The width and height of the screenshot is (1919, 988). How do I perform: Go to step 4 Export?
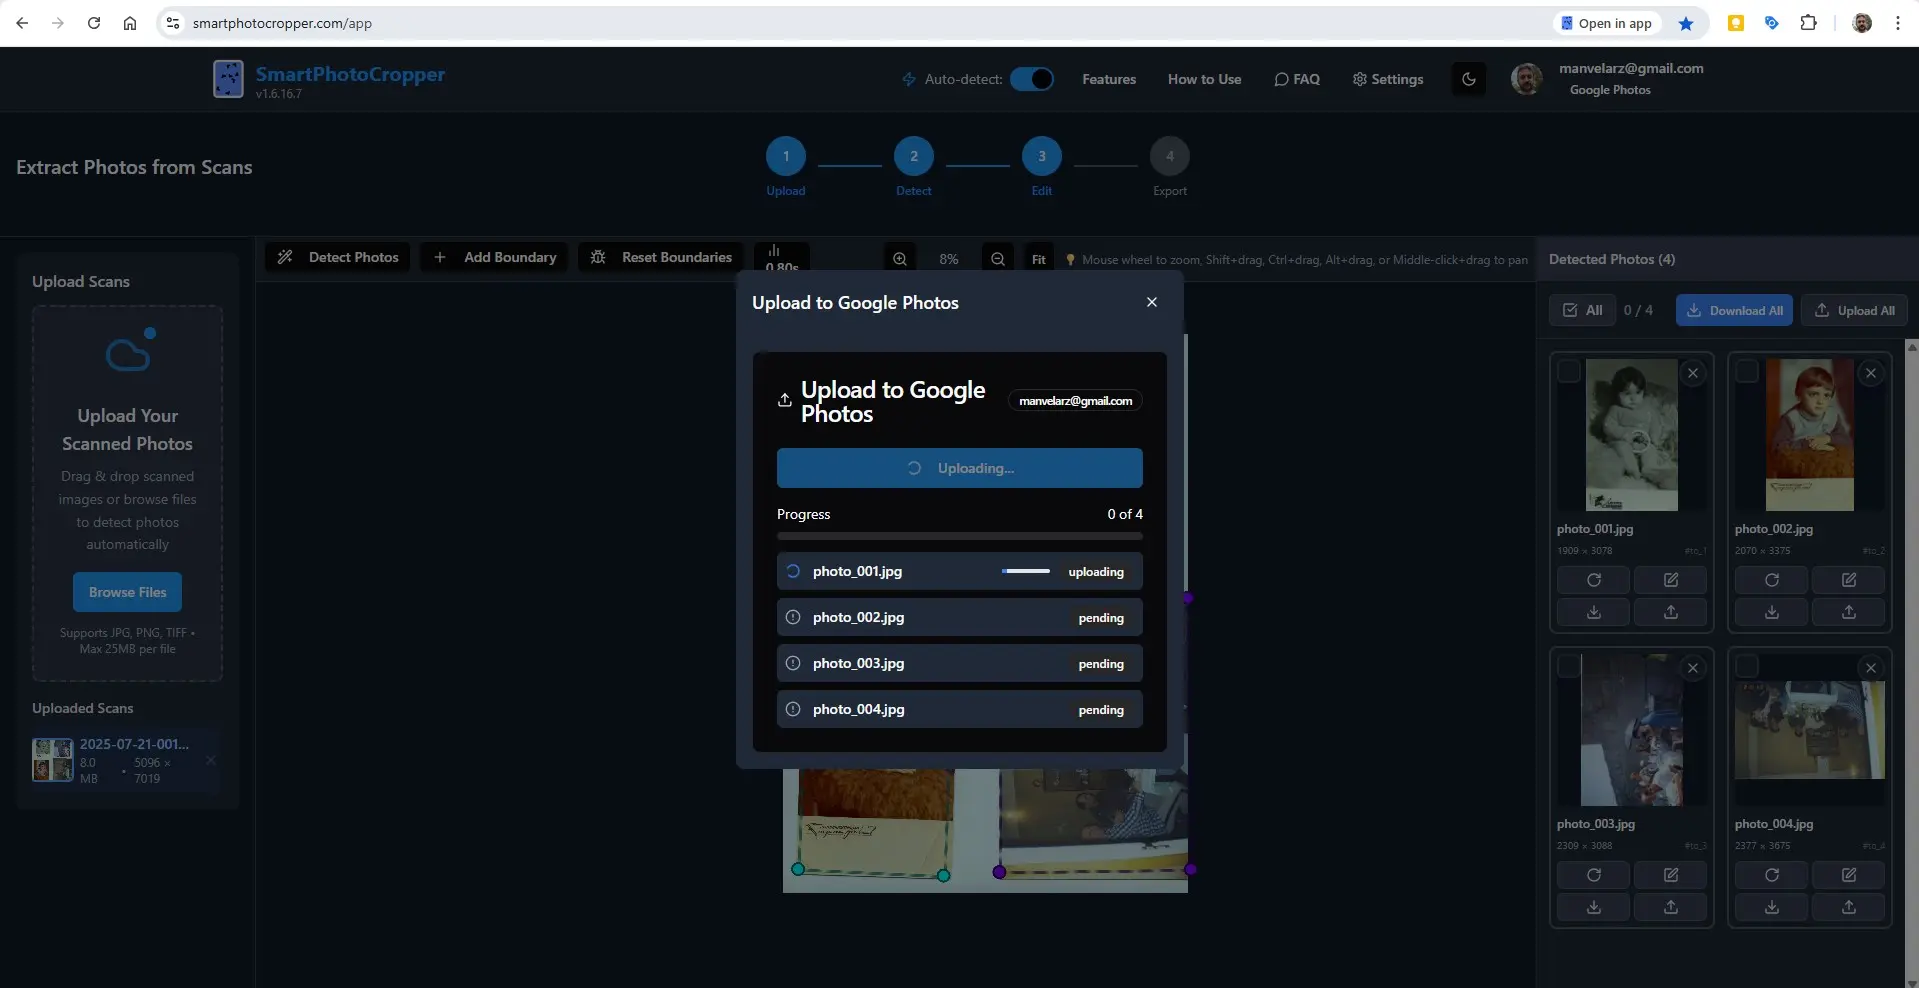pyautogui.click(x=1170, y=156)
